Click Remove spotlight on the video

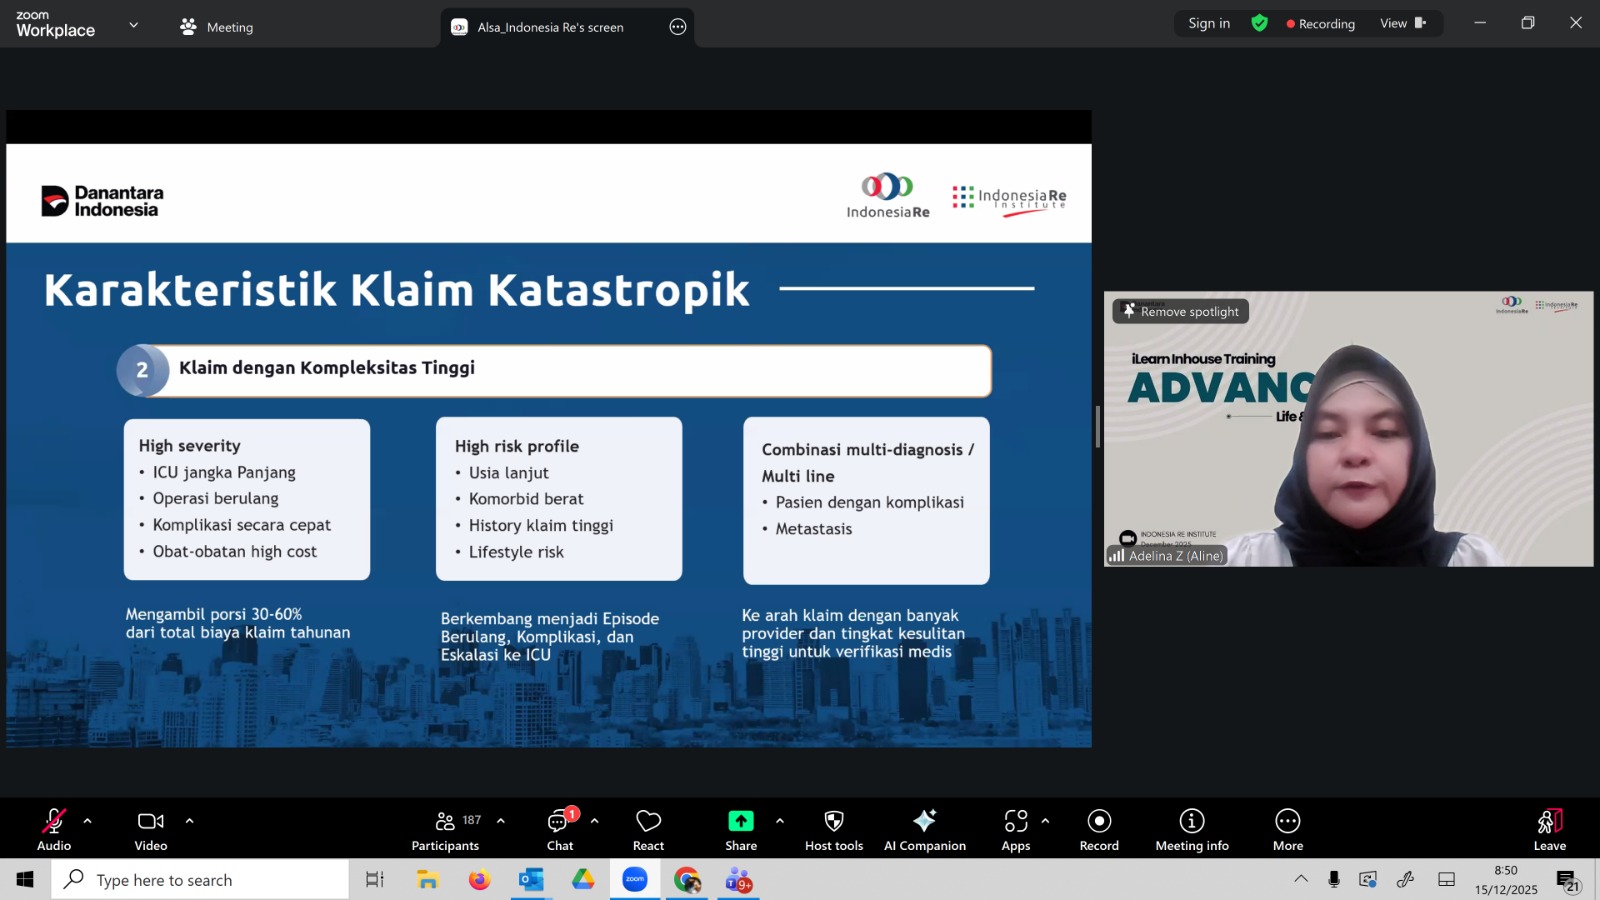click(1181, 312)
